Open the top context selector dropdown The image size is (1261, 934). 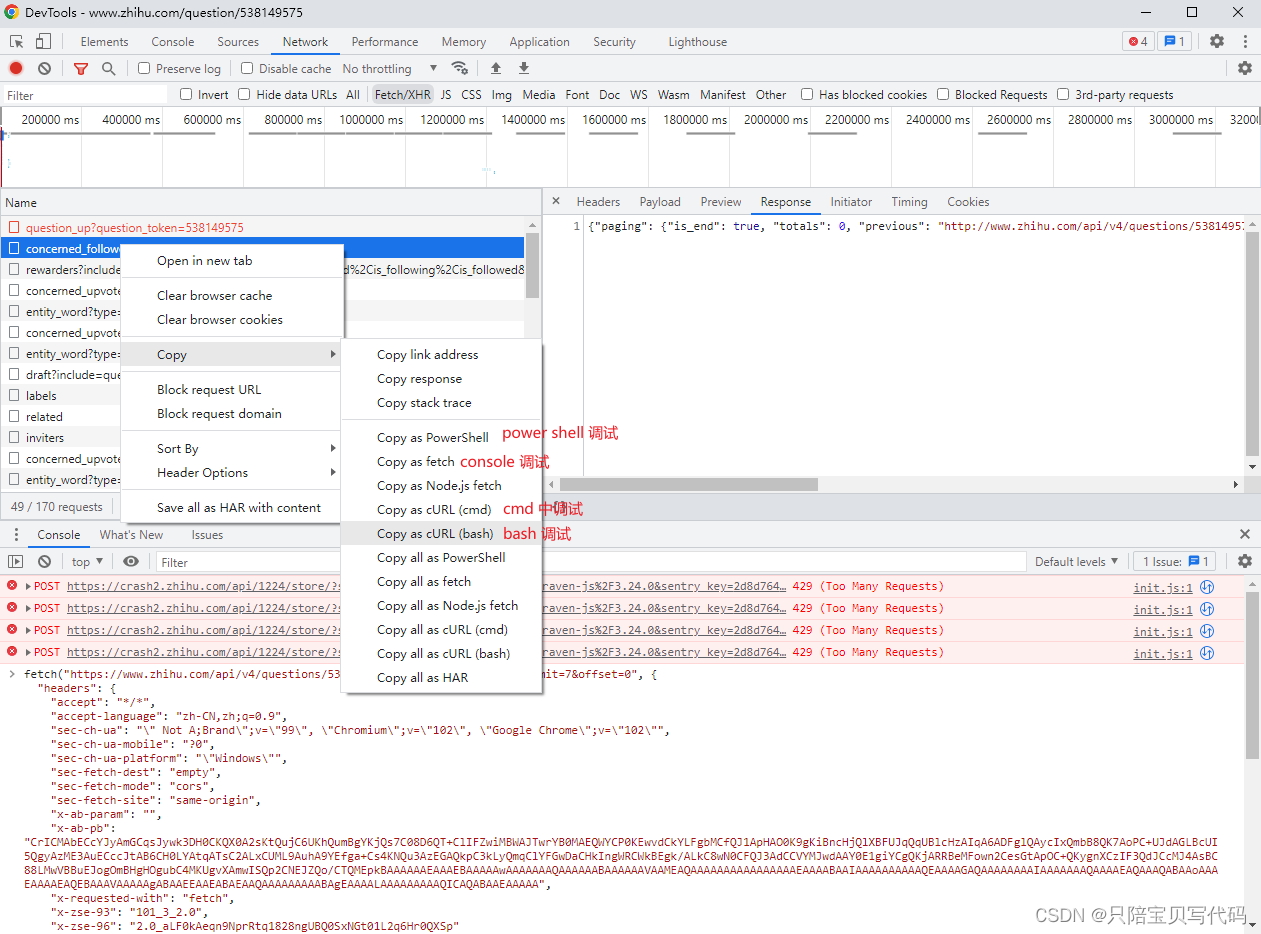click(87, 561)
